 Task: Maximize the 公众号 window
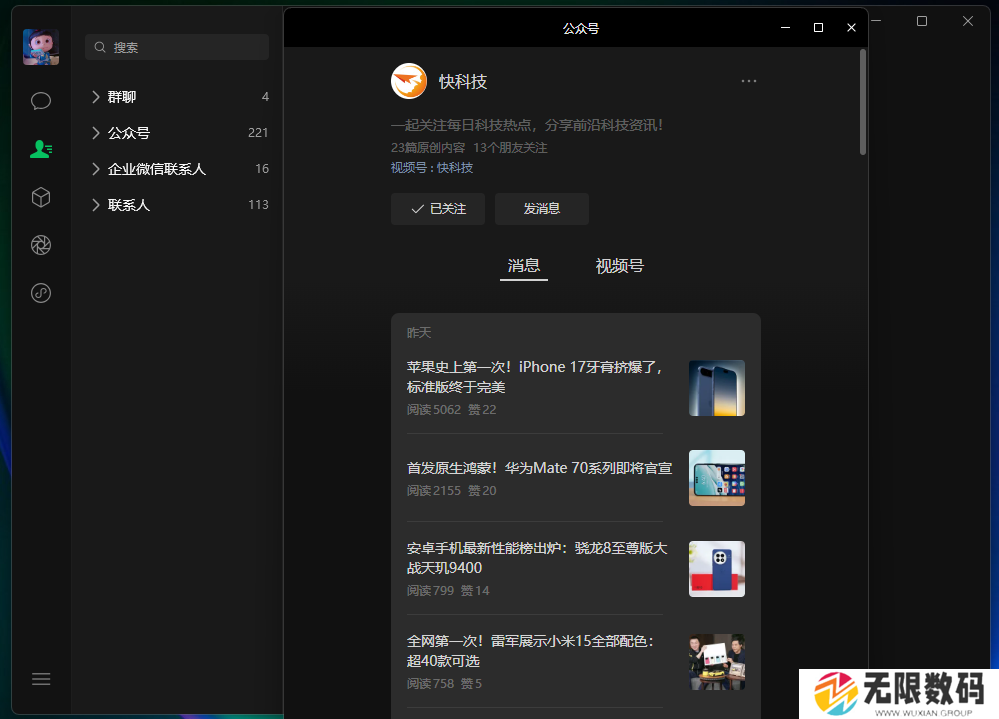tap(819, 27)
